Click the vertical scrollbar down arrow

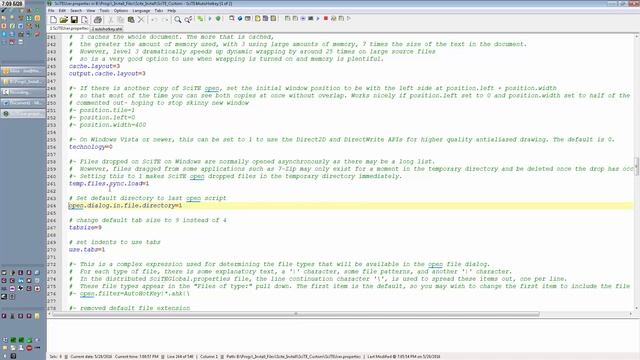(637, 308)
